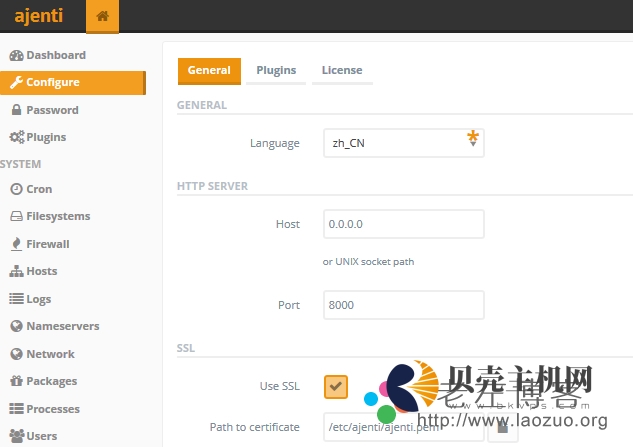The height and width of the screenshot is (447, 633).
Task: Click the Packages gift icon
Action: coord(17,381)
